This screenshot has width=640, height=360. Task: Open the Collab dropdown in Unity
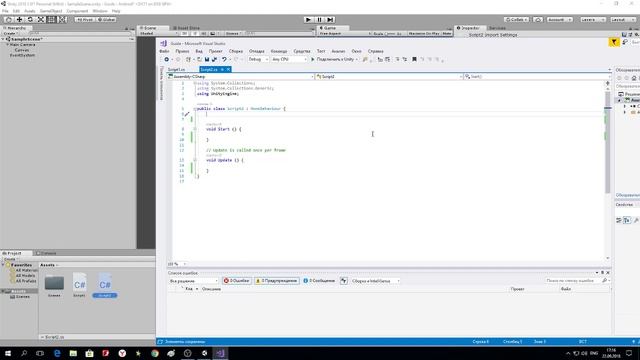pos(516,20)
